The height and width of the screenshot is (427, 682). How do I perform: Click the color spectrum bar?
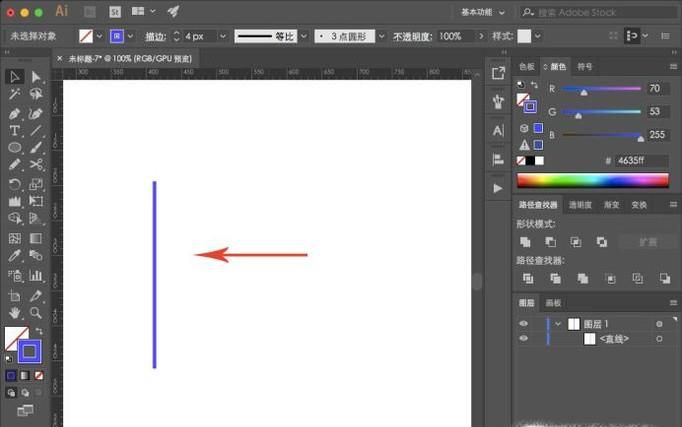[x=592, y=180]
